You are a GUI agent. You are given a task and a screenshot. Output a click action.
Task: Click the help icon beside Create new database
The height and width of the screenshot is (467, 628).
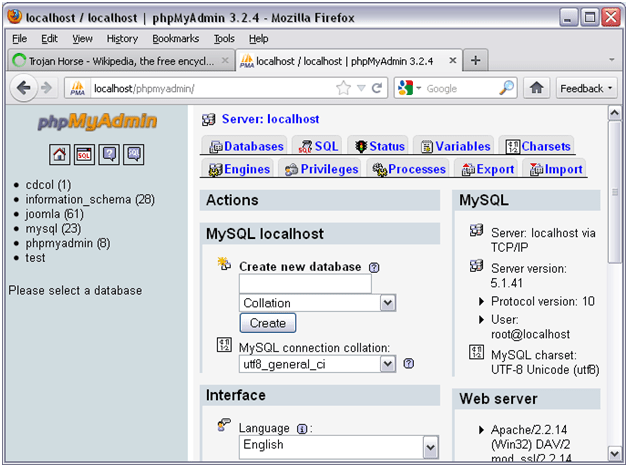click(x=374, y=268)
